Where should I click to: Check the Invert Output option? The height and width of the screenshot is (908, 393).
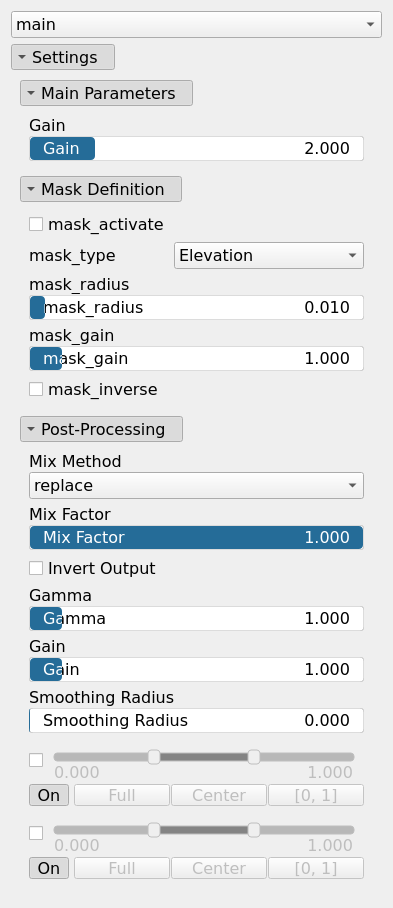36,568
